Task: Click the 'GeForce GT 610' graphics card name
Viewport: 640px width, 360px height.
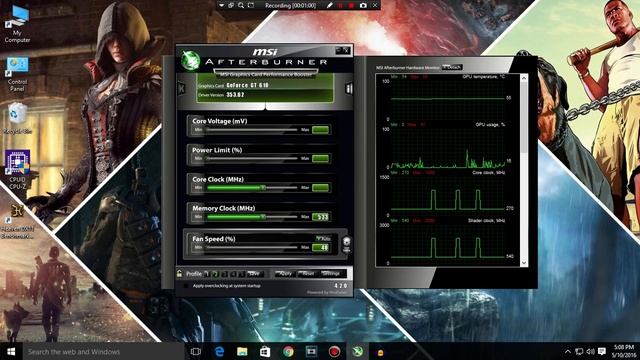Action: coord(247,85)
